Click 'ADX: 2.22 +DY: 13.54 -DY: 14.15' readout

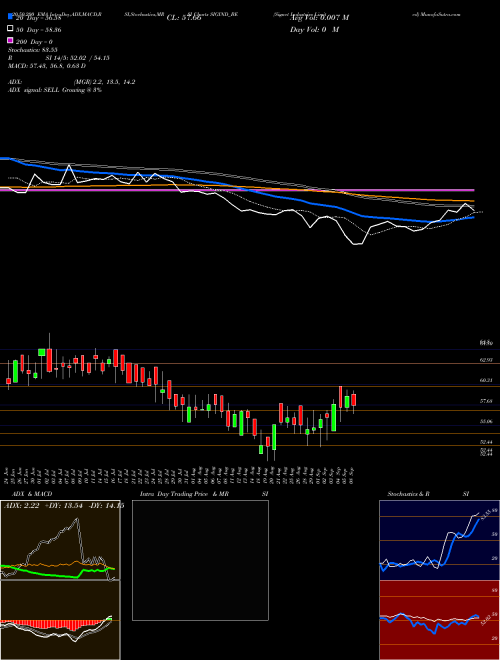[x=63, y=506]
